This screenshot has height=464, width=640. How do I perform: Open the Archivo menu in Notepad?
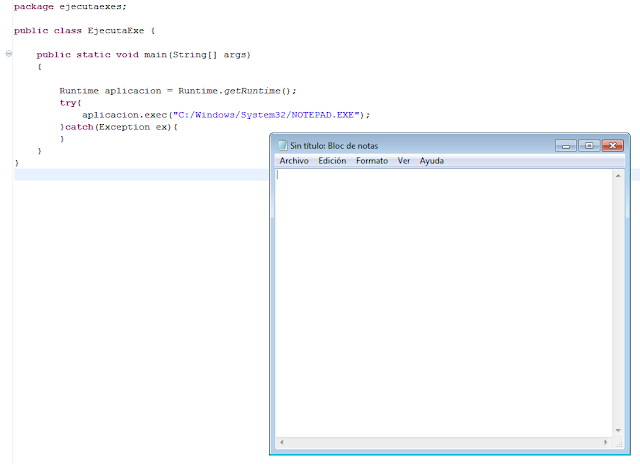coord(294,161)
